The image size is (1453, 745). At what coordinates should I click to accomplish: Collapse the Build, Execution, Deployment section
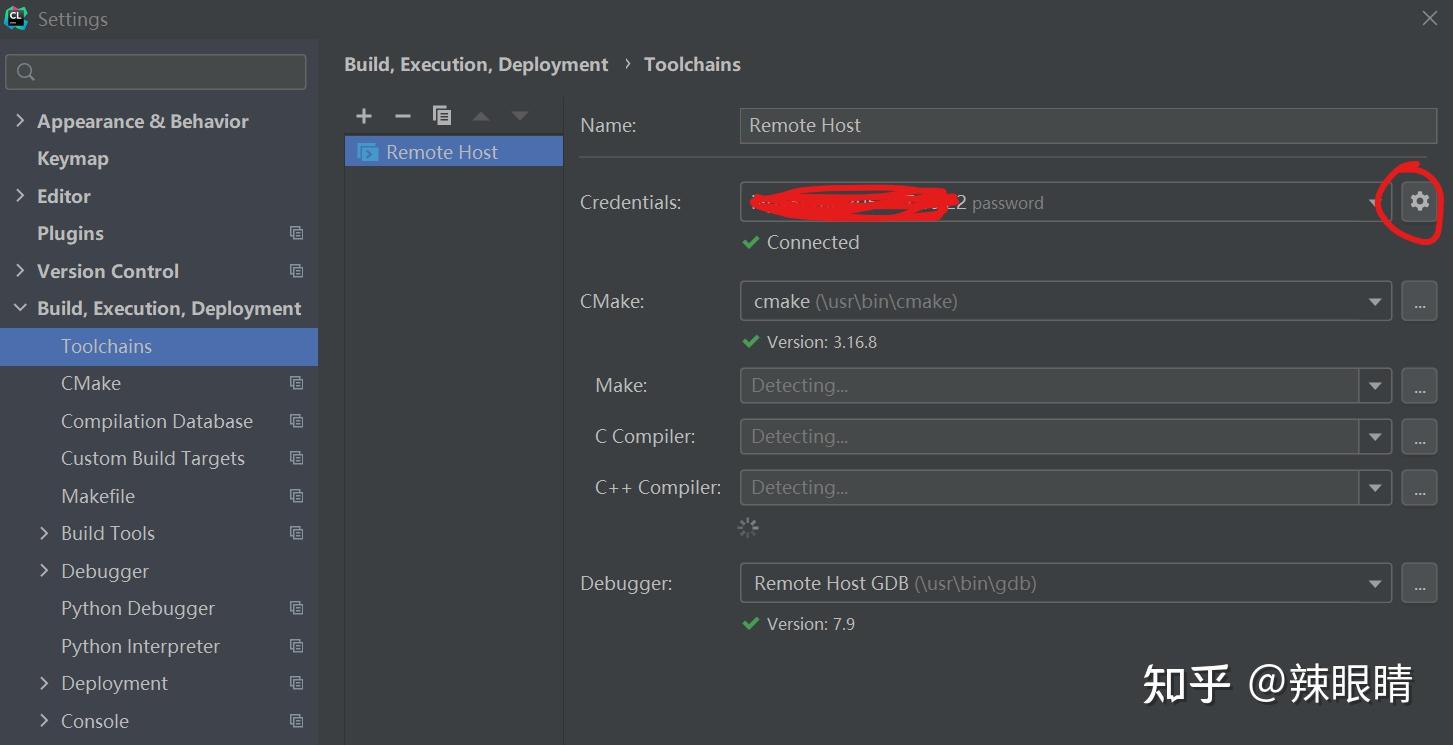21,308
